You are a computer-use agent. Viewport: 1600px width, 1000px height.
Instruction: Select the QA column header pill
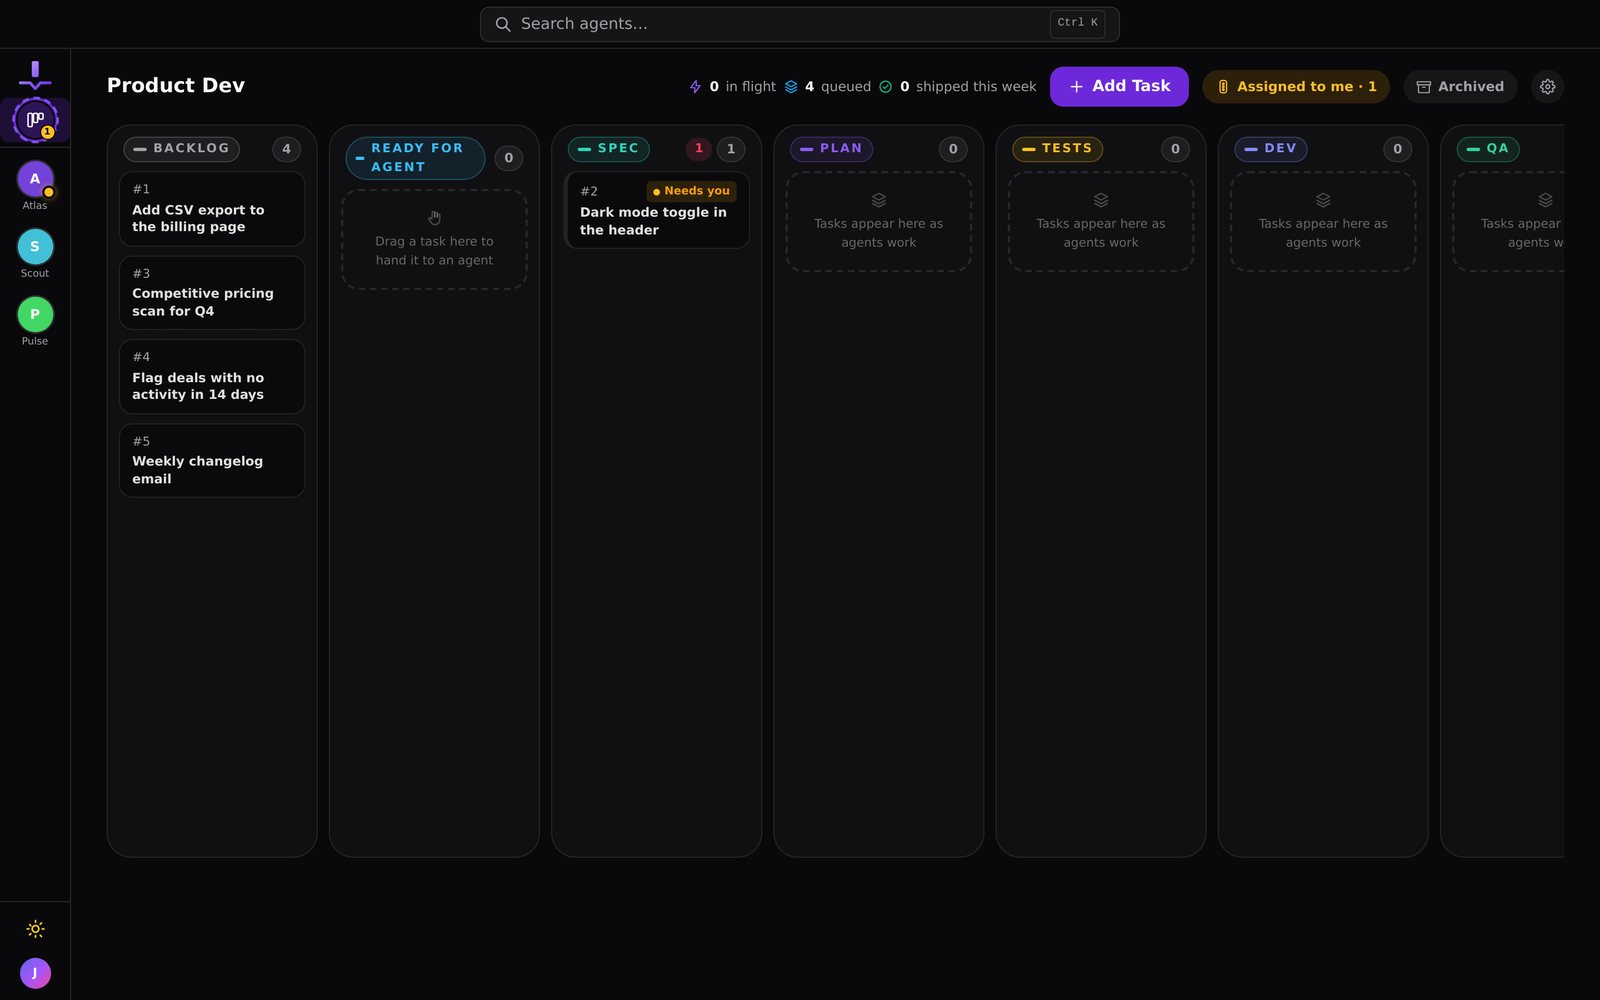1488,149
